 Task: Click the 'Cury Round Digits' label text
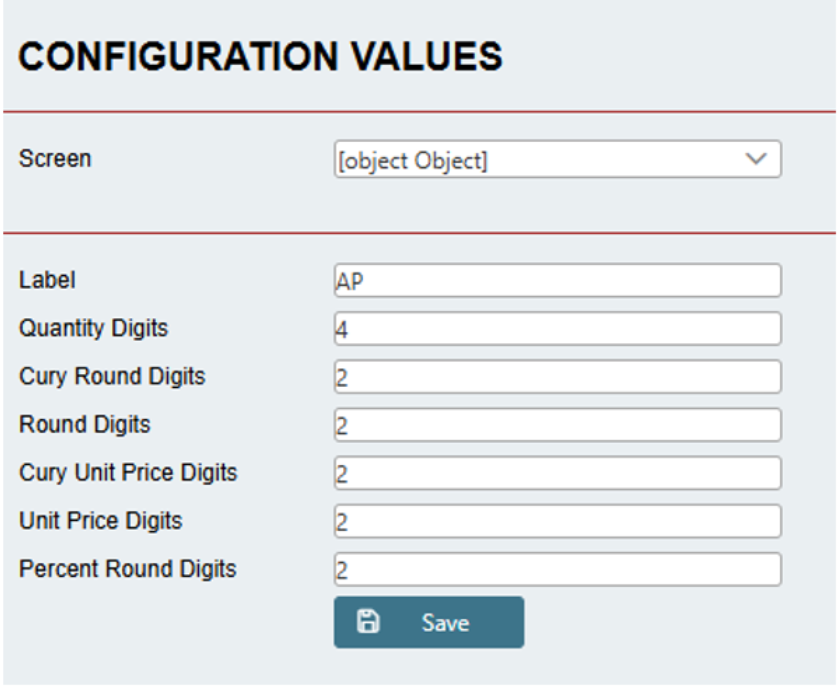(x=112, y=376)
